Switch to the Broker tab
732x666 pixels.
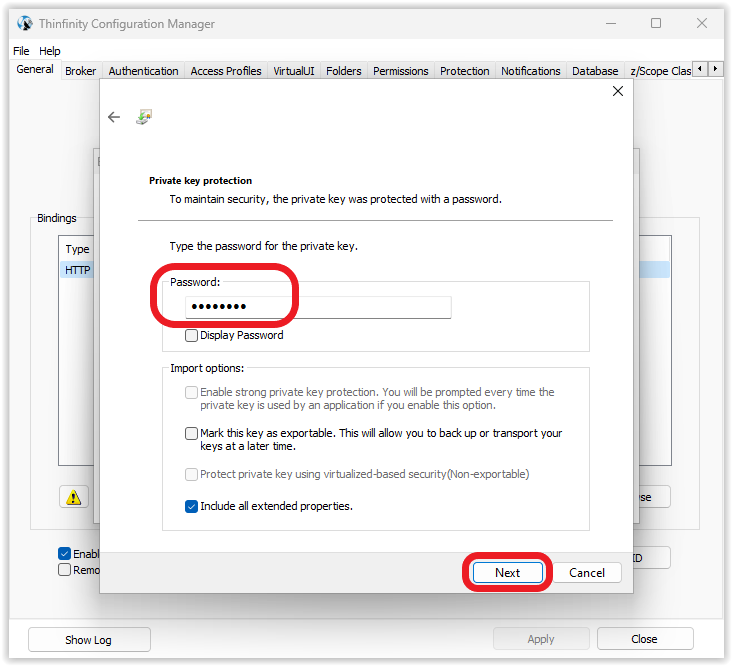click(x=81, y=71)
